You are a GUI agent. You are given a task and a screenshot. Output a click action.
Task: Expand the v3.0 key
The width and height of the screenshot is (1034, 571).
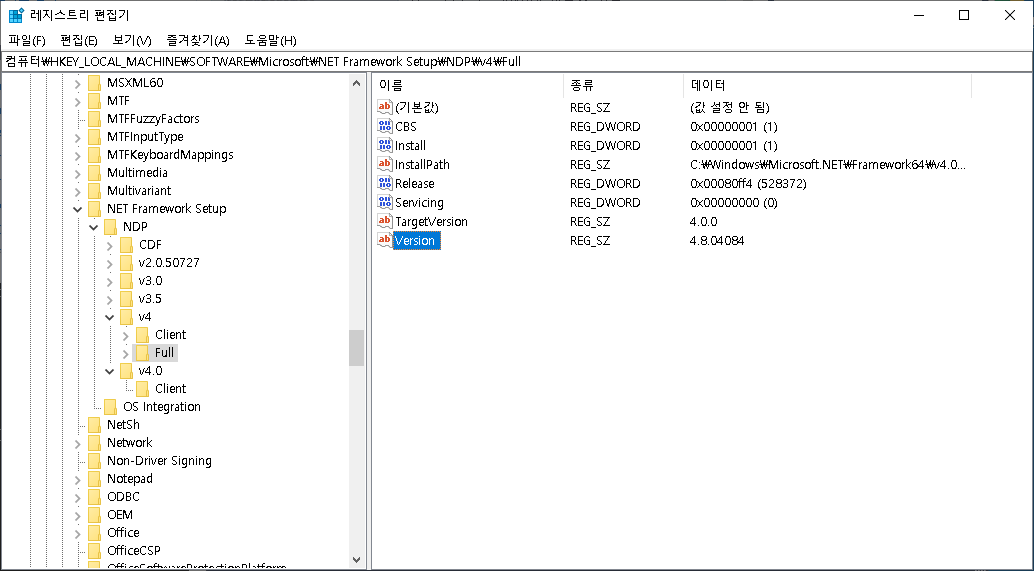pos(109,281)
